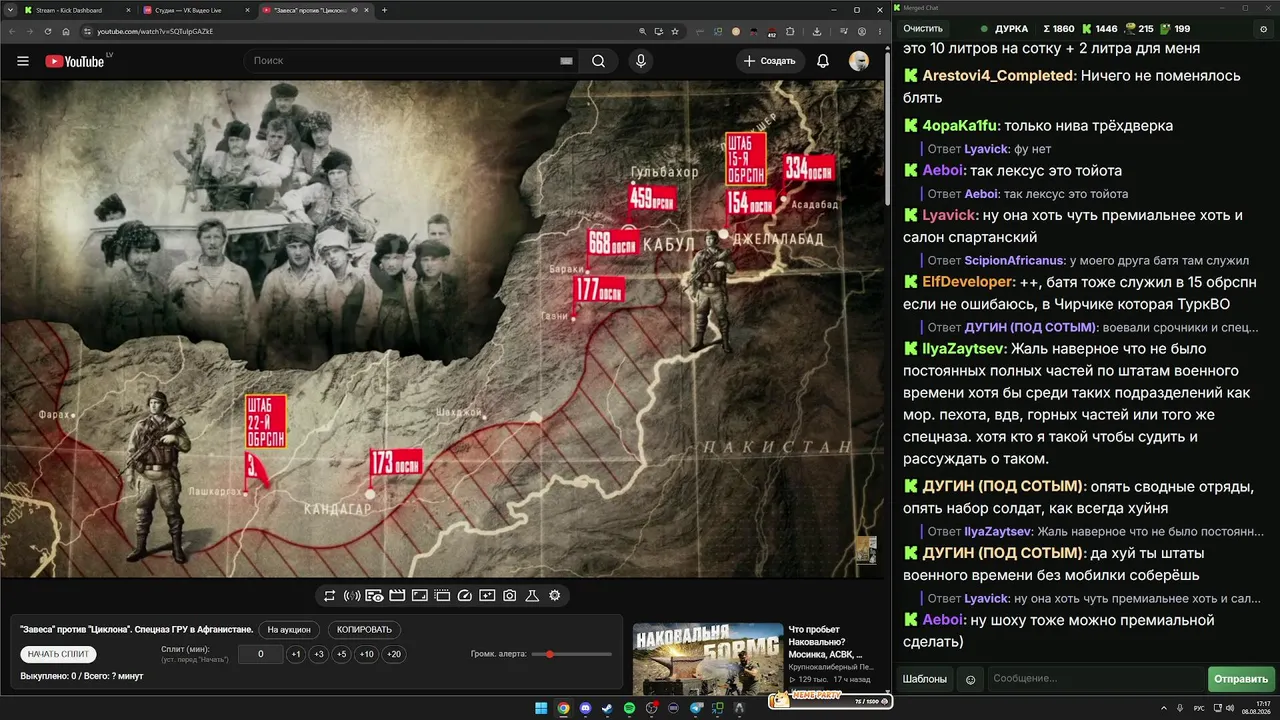1280x720 pixels.
Task: Click the loop icon in video toolbar
Action: (329, 596)
